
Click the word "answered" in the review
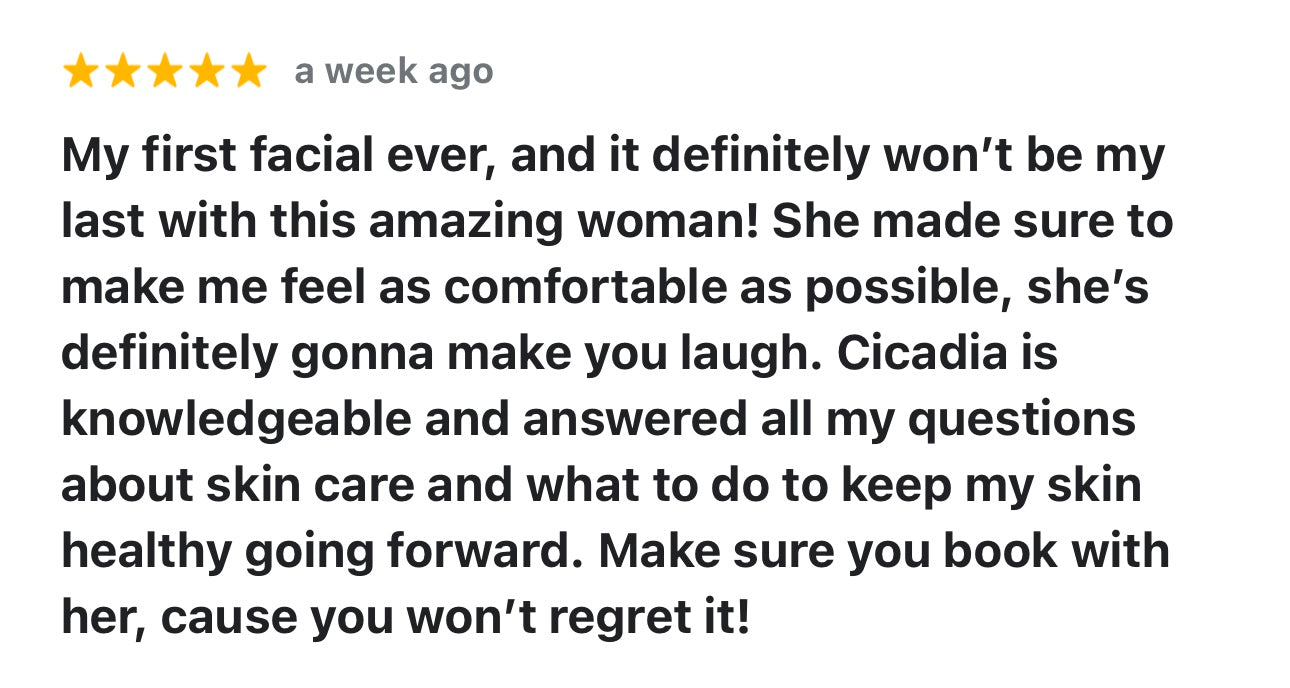pos(633,420)
